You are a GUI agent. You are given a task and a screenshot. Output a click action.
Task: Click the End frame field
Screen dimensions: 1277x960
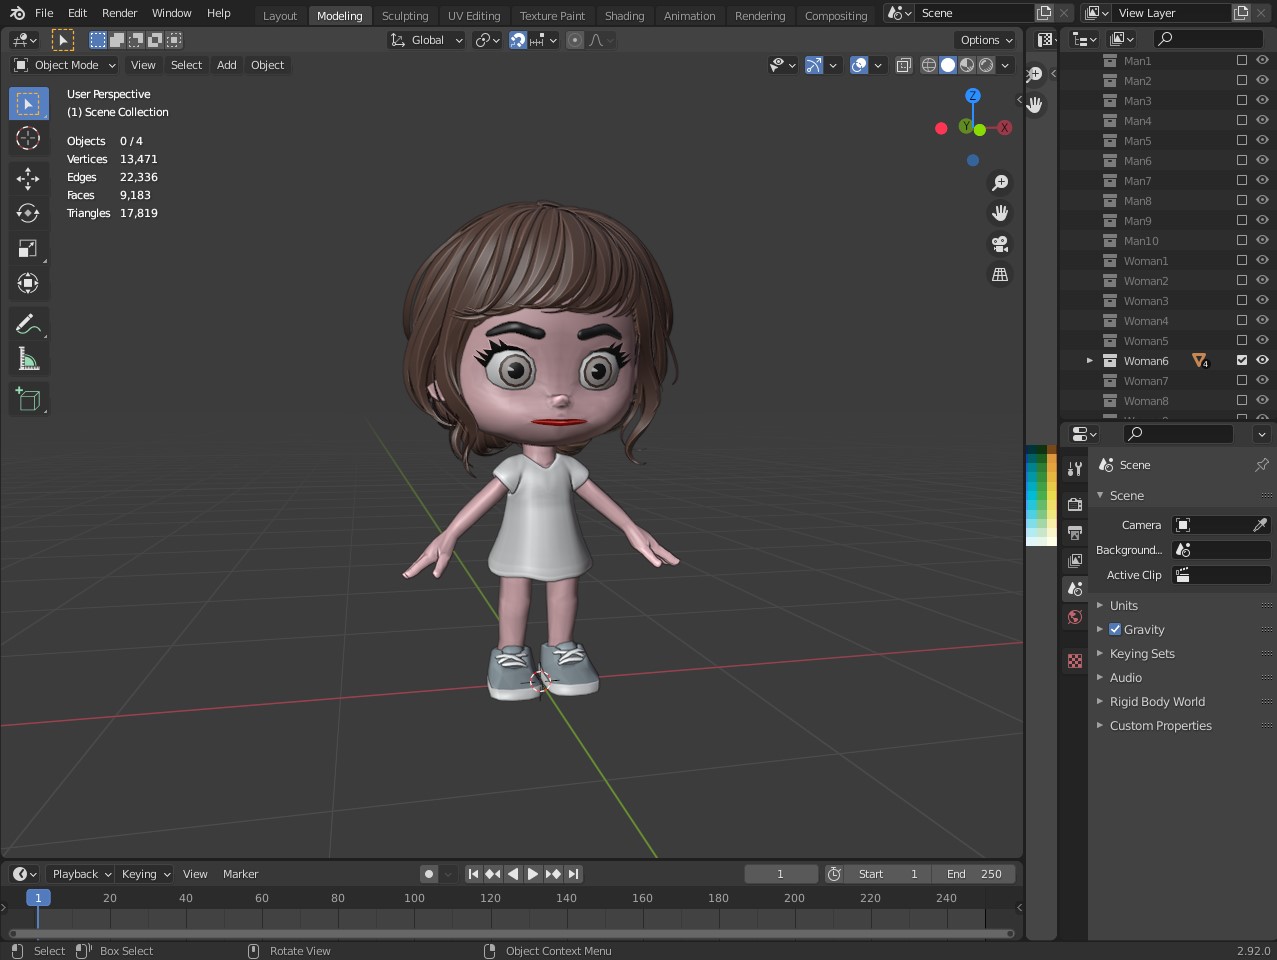974,874
